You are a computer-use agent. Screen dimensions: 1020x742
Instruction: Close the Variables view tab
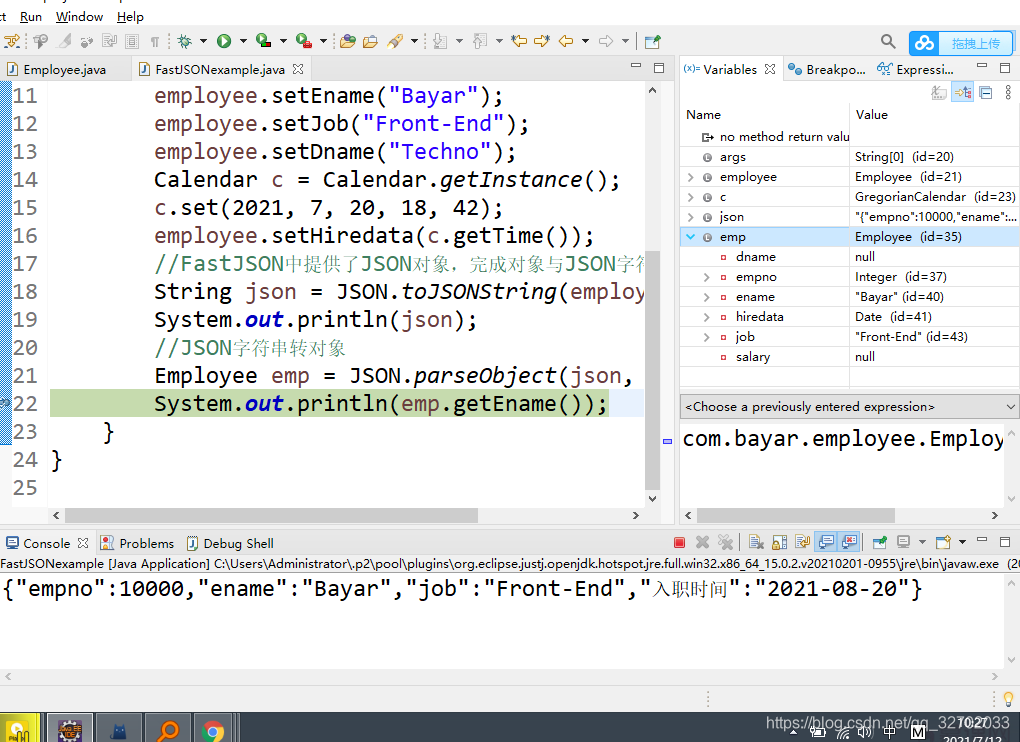coord(770,69)
